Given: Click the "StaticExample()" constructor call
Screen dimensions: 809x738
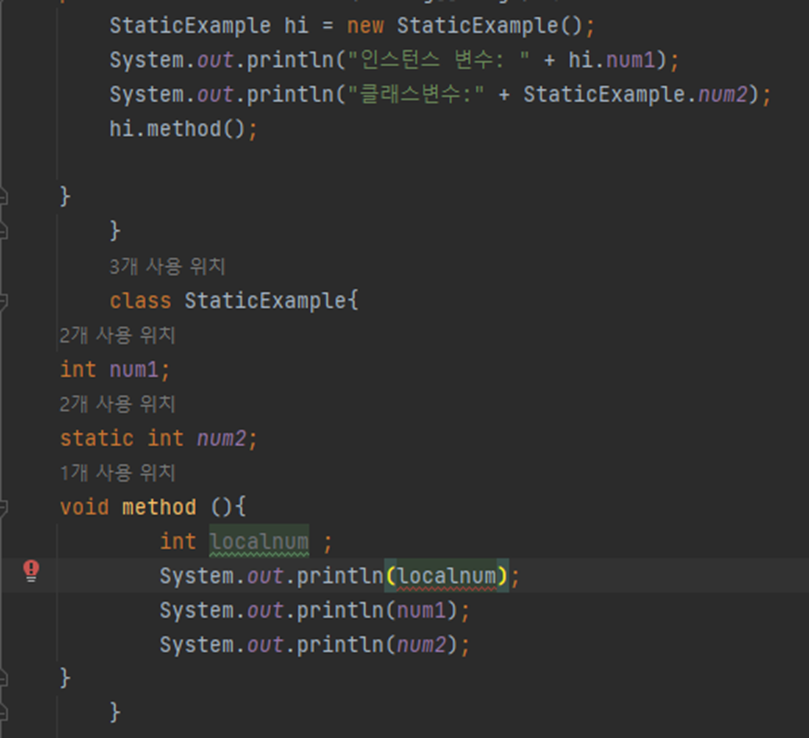Looking at the screenshot, I should (x=489, y=25).
